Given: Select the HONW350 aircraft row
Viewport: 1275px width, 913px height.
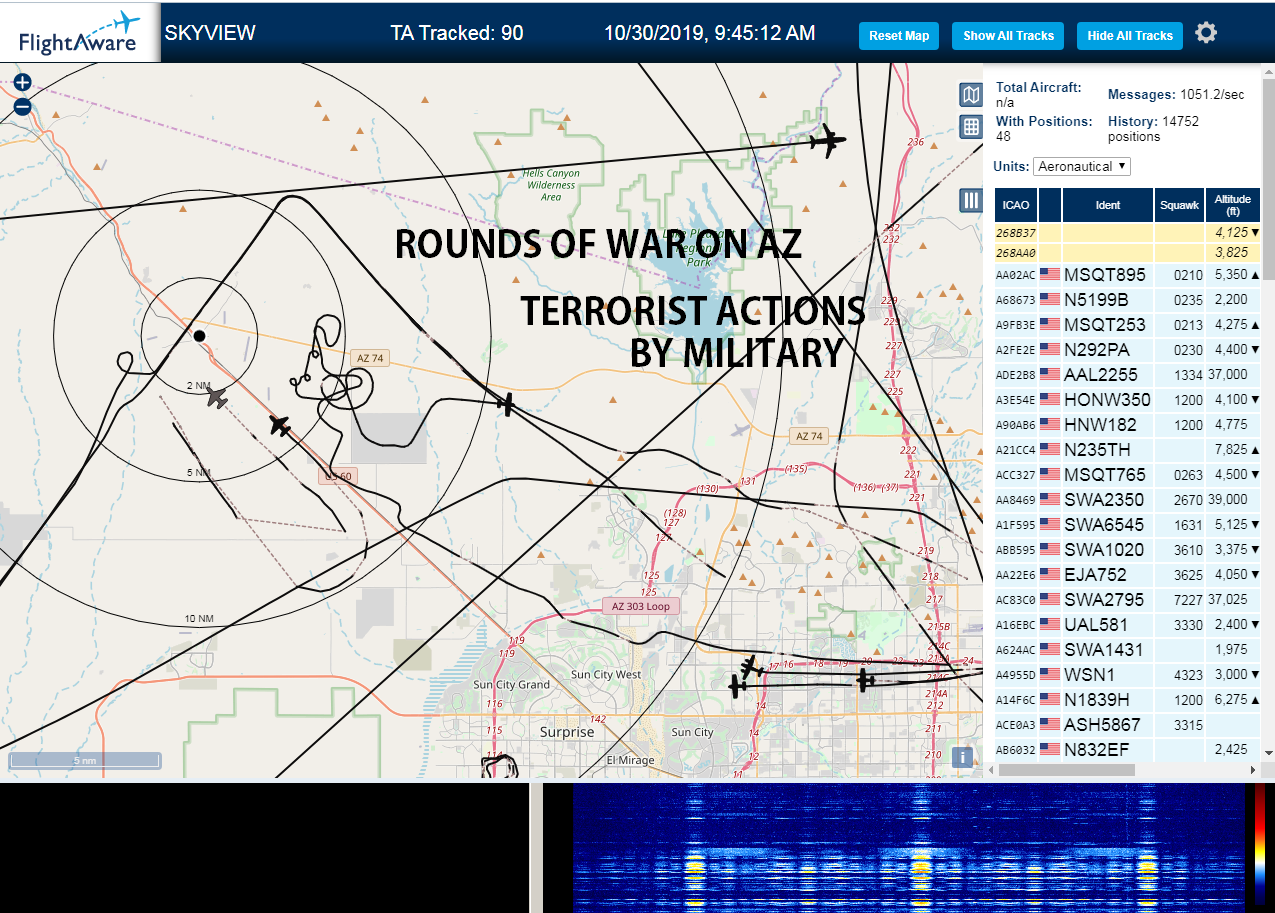Looking at the screenshot, I should click(x=1128, y=400).
